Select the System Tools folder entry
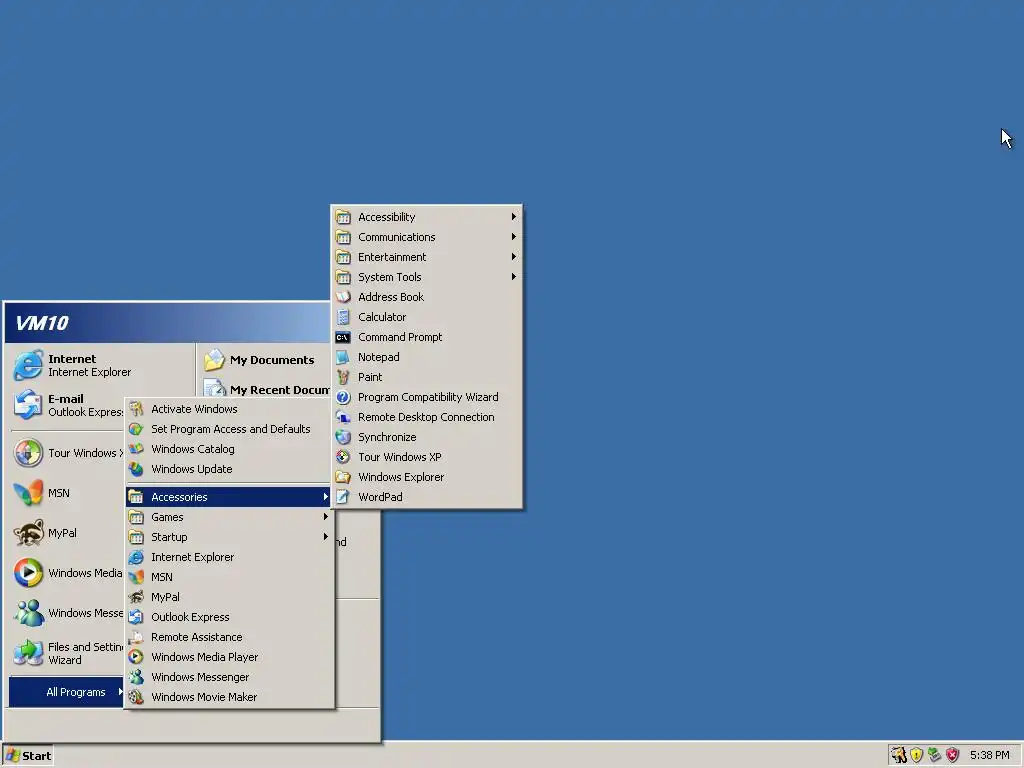 (x=426, y=277)
